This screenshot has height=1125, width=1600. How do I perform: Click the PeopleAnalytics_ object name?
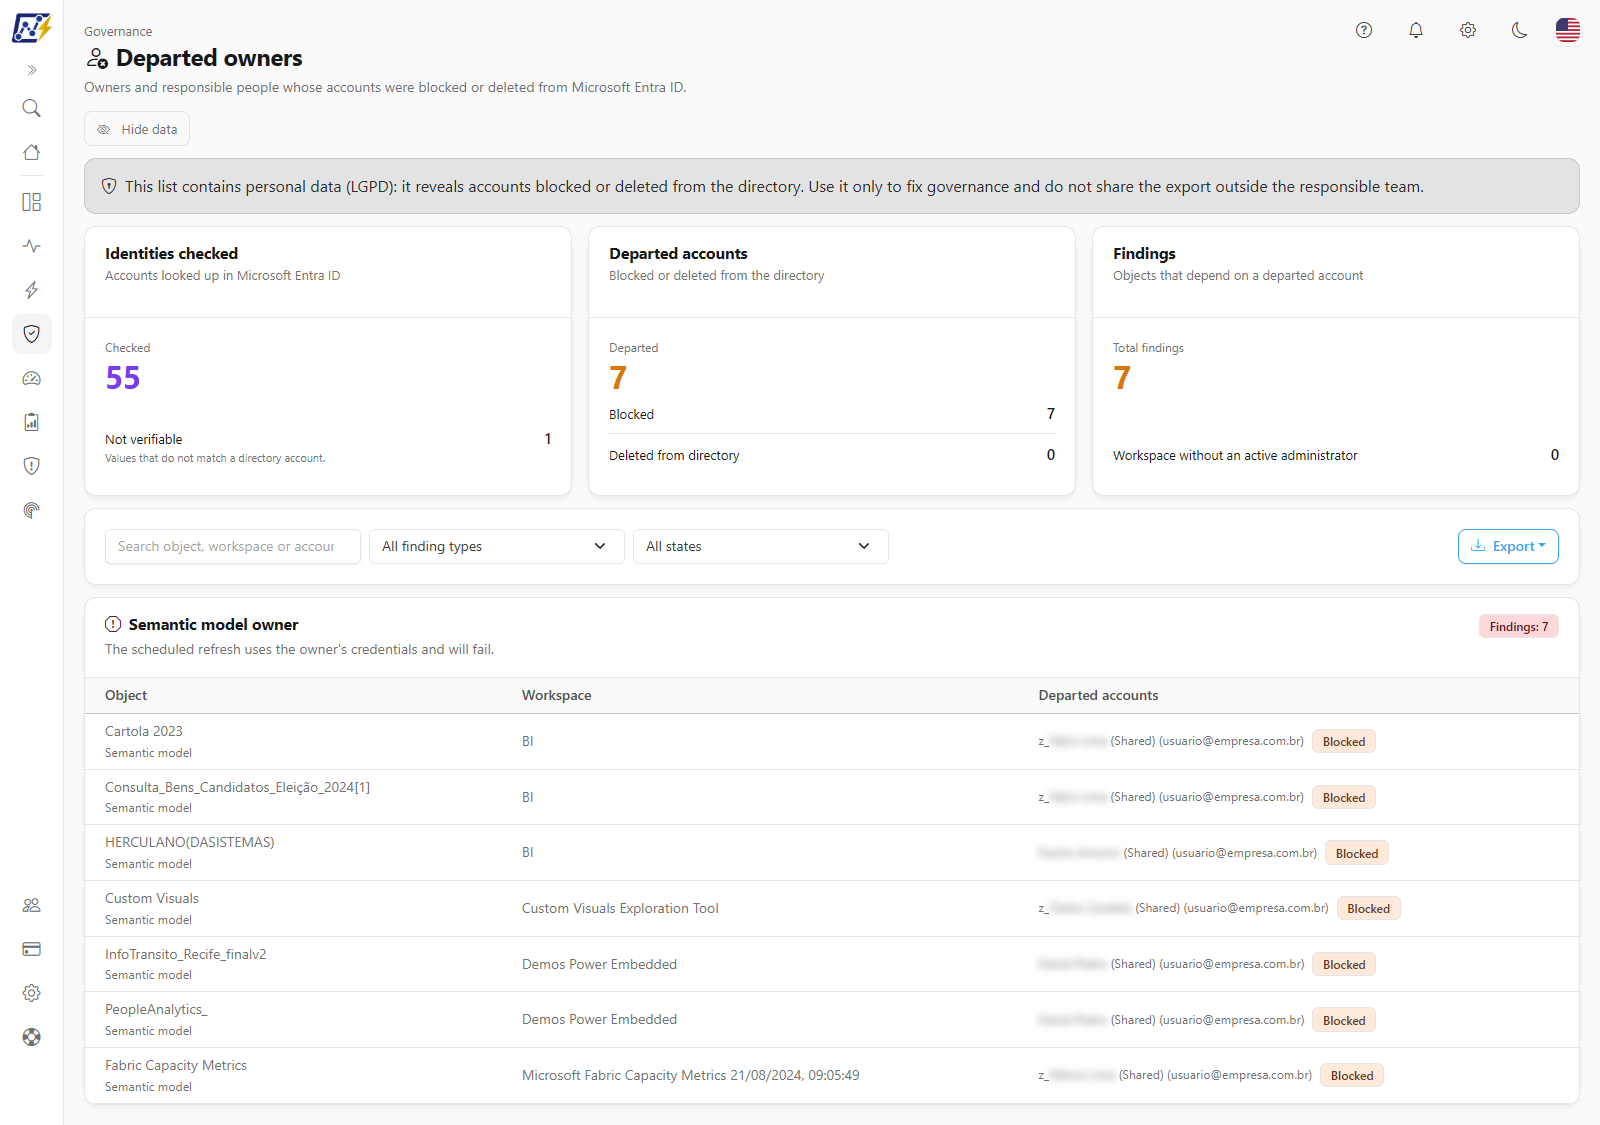click(156, 1009)
